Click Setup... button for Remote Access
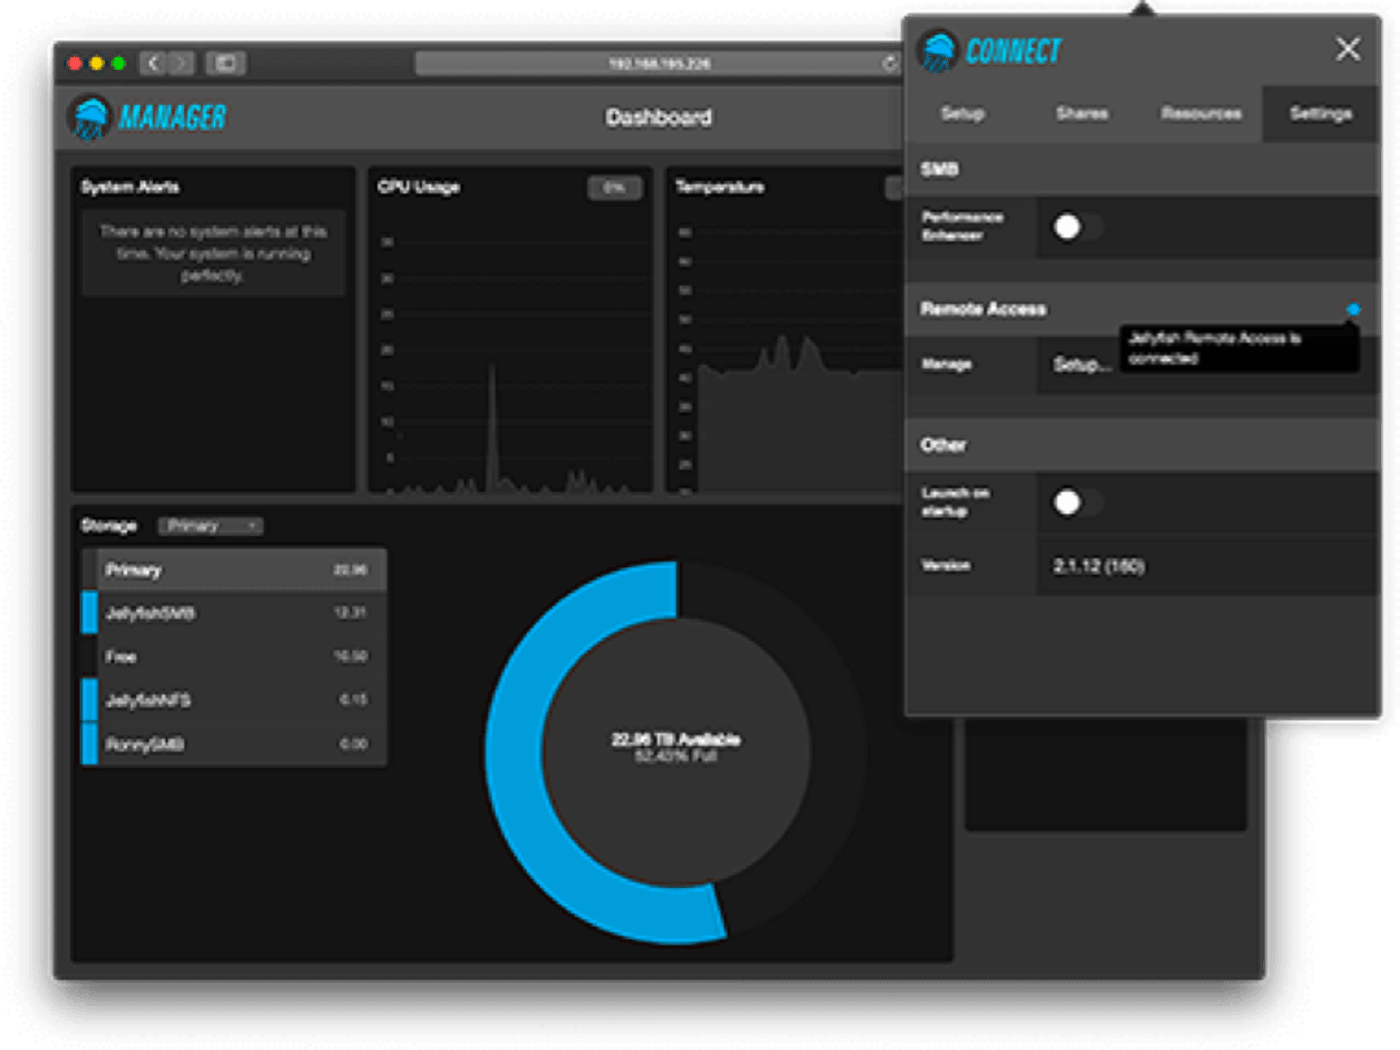Screen dimensions: 1400x1050 (1081, 365)
